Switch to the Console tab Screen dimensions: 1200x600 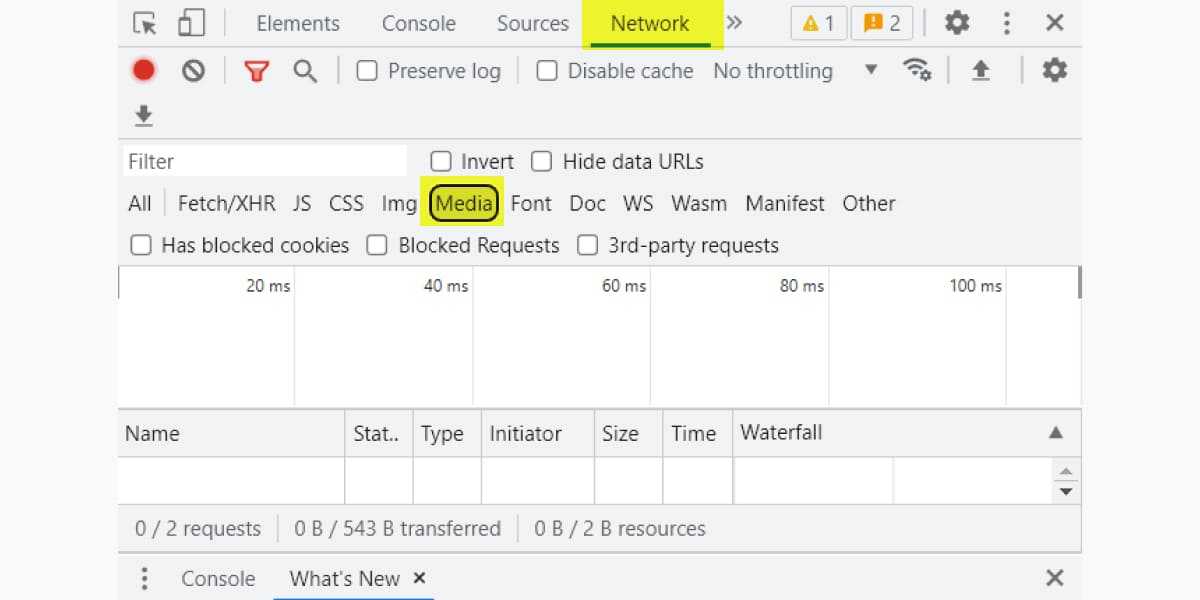point(418,23)
